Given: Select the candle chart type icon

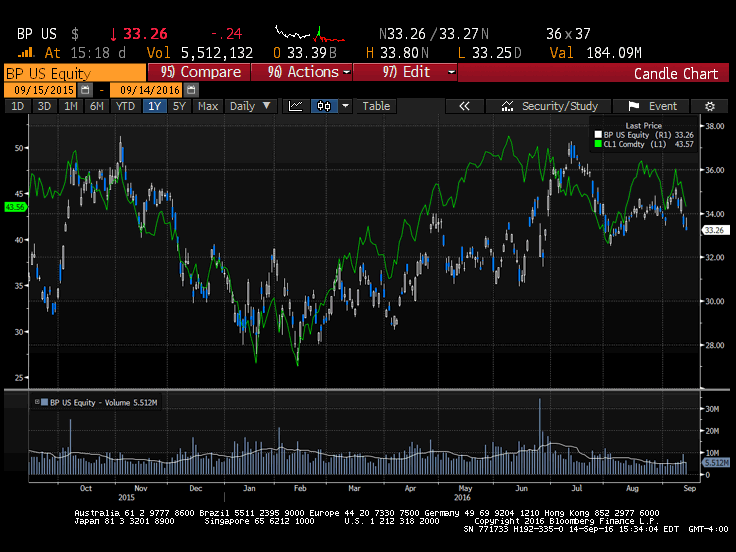Looking at the screenshot, I should [x=324, y=106].
